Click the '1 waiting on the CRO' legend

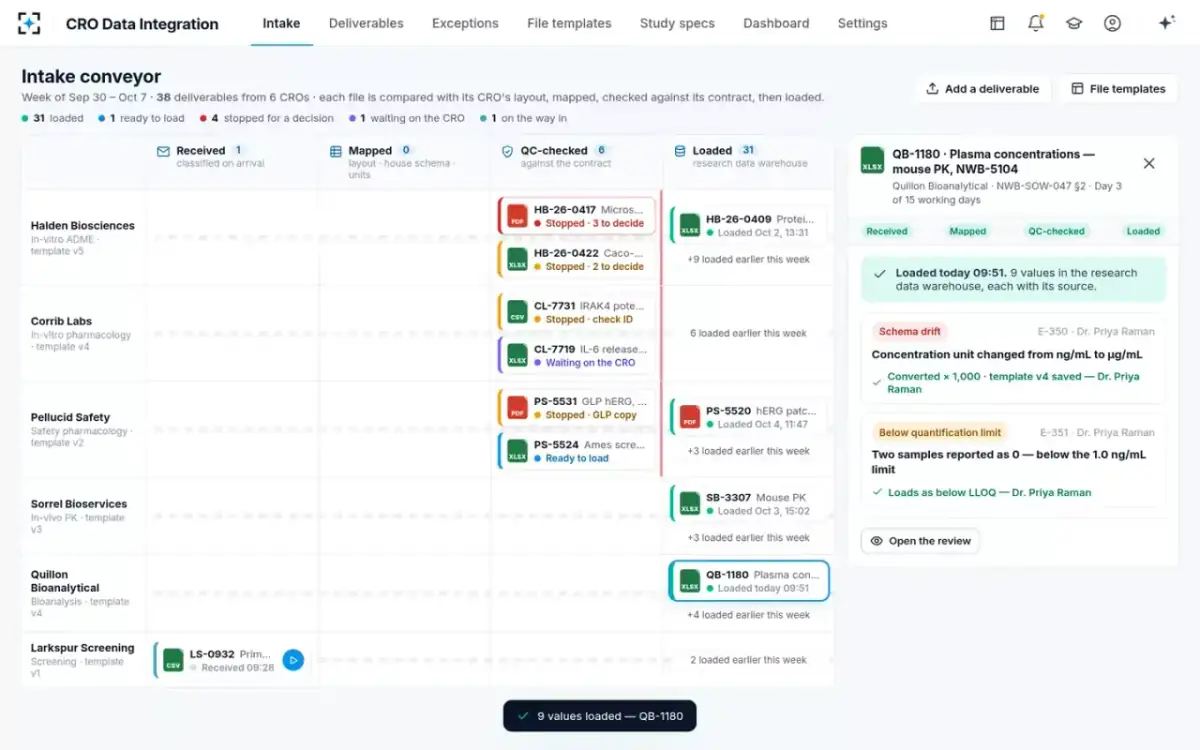coord(407,118)
